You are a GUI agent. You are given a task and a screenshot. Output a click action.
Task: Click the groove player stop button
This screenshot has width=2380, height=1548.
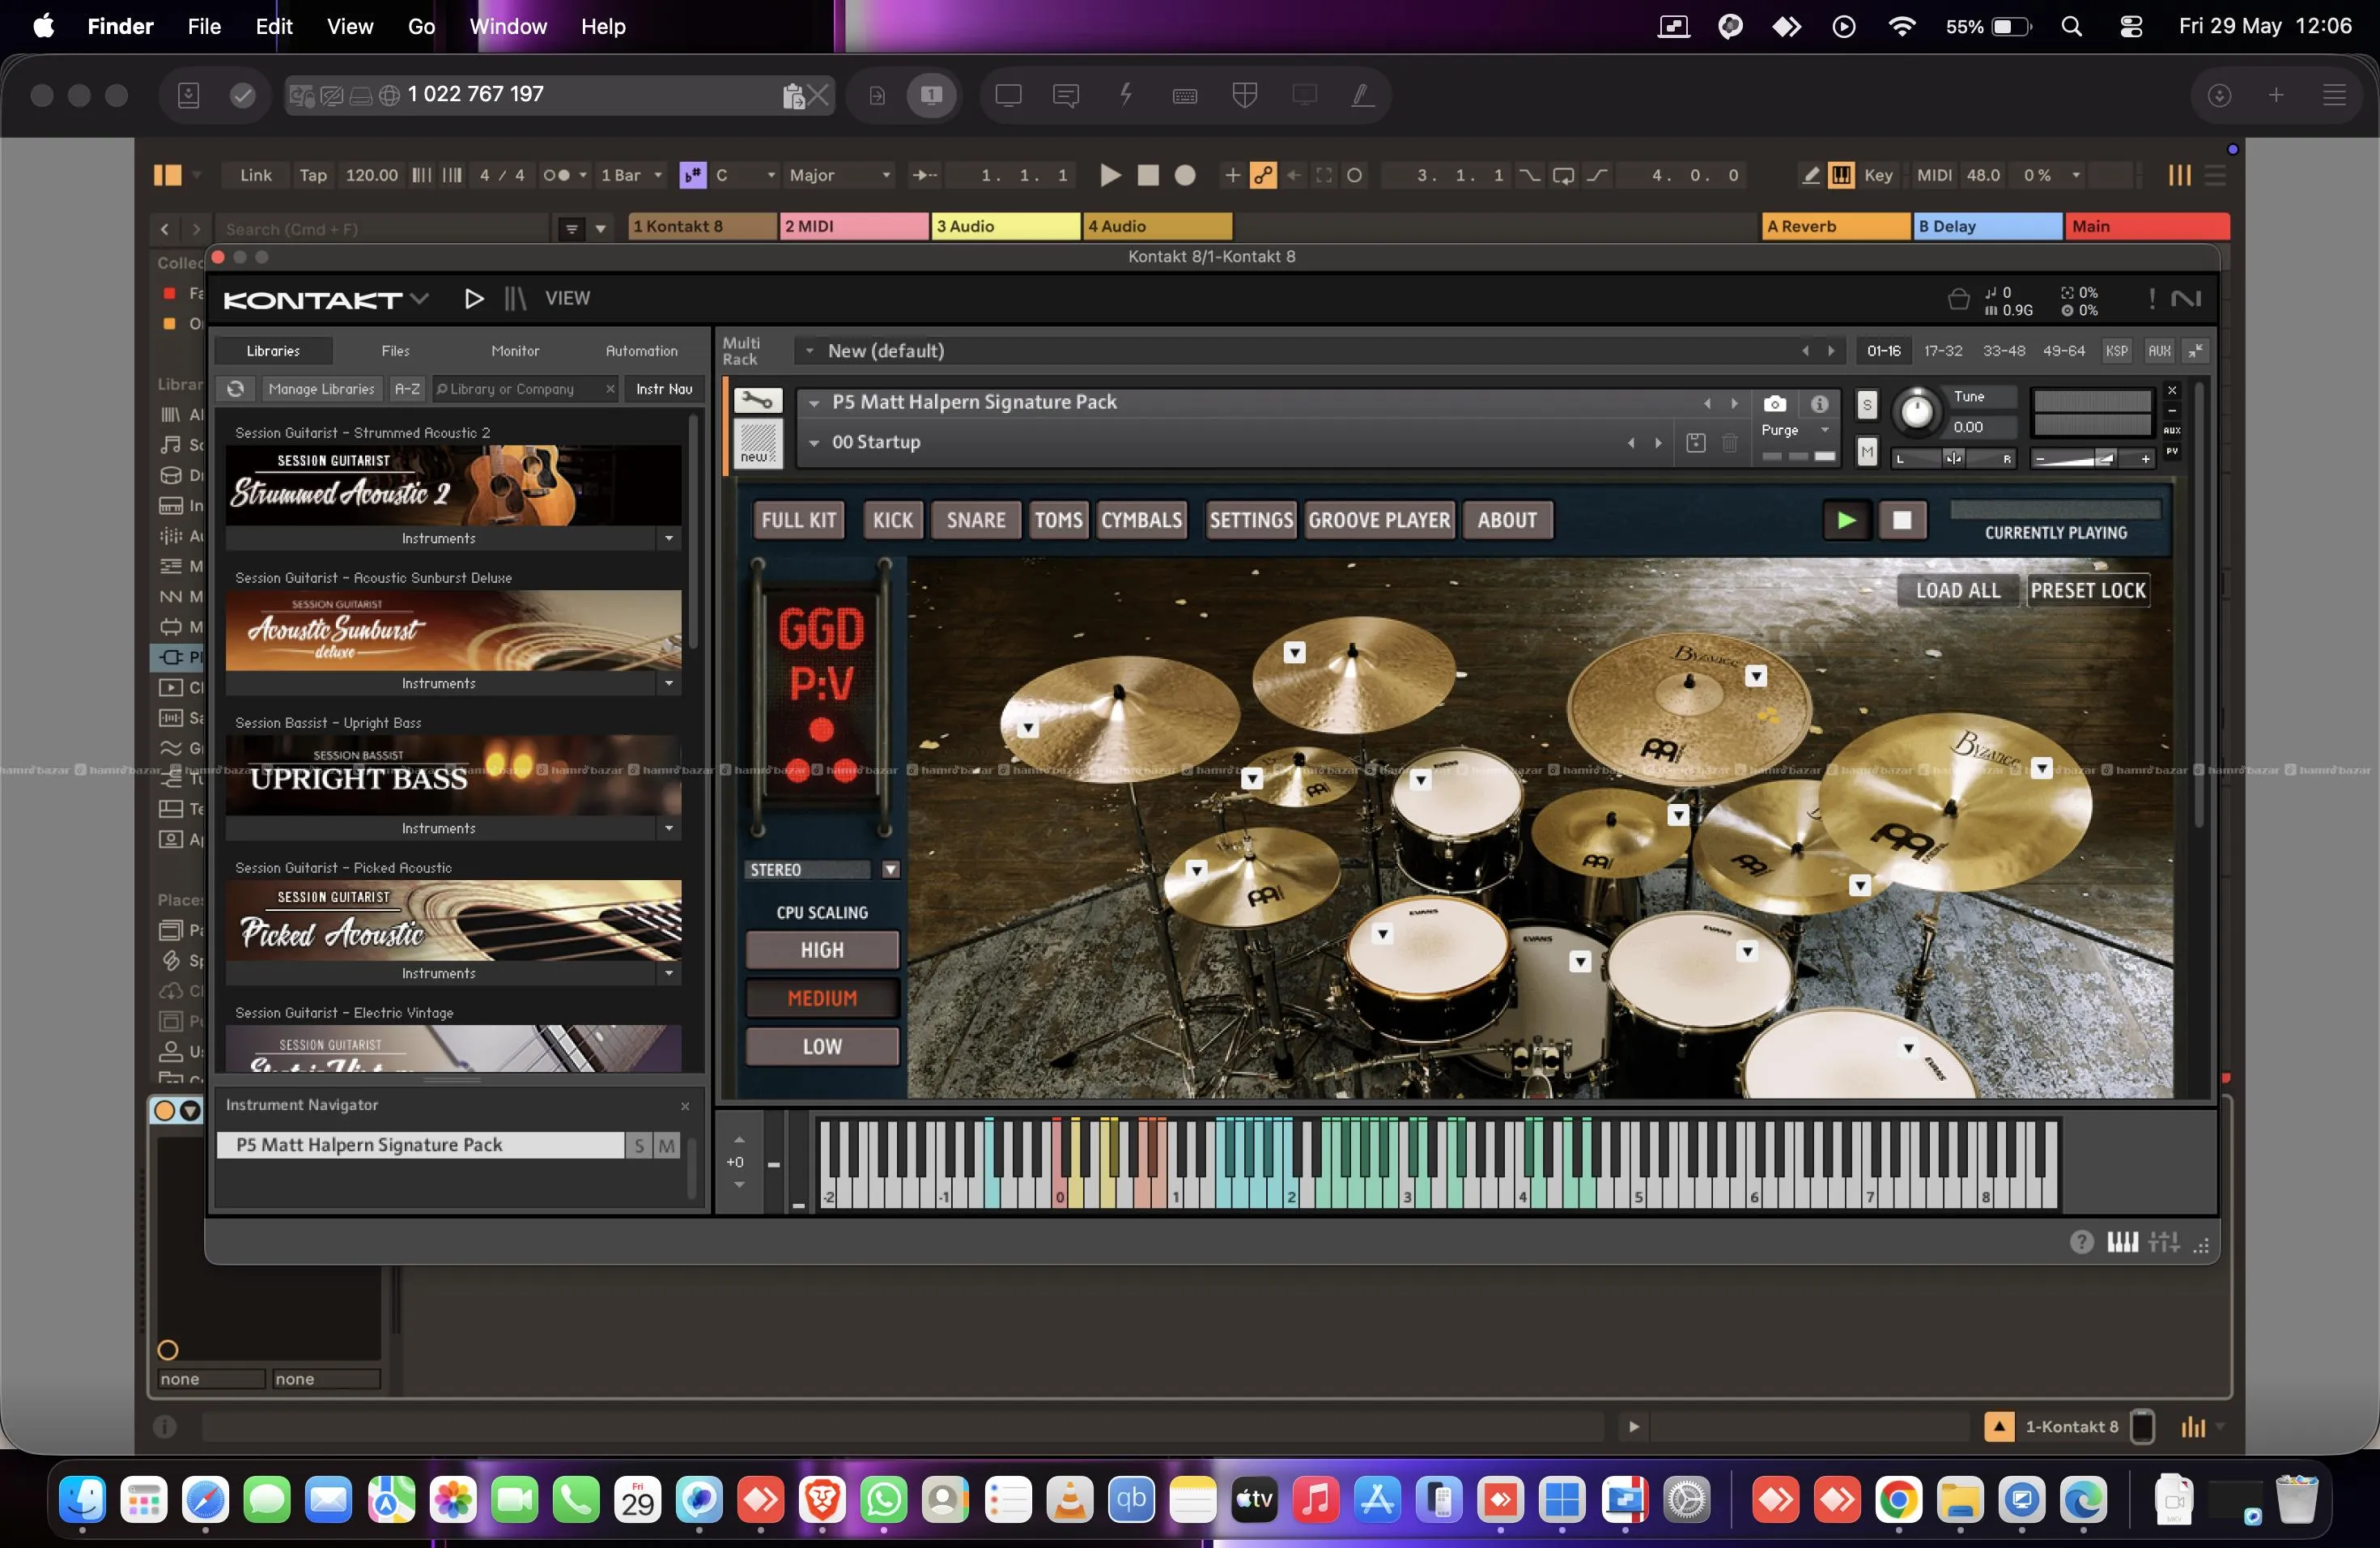(x=1902, y=520)
